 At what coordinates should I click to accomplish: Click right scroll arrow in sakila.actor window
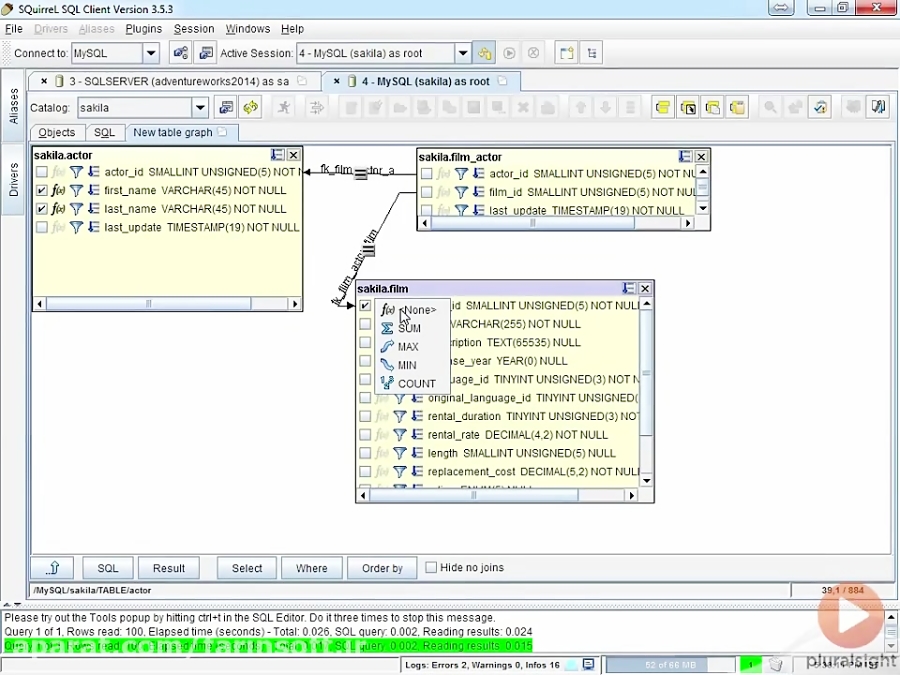295,304
